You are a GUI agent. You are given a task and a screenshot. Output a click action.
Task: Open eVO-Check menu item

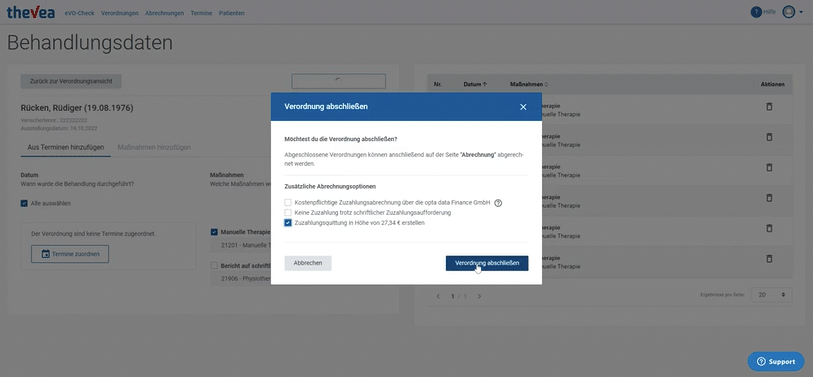tap(79, 13)
